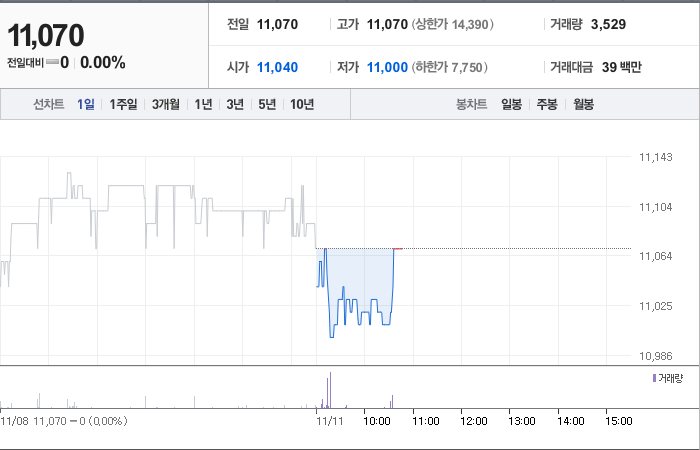Click the 하한가 7,750 text
Viewport: 700px width, 450px height.
coord(449,67)
